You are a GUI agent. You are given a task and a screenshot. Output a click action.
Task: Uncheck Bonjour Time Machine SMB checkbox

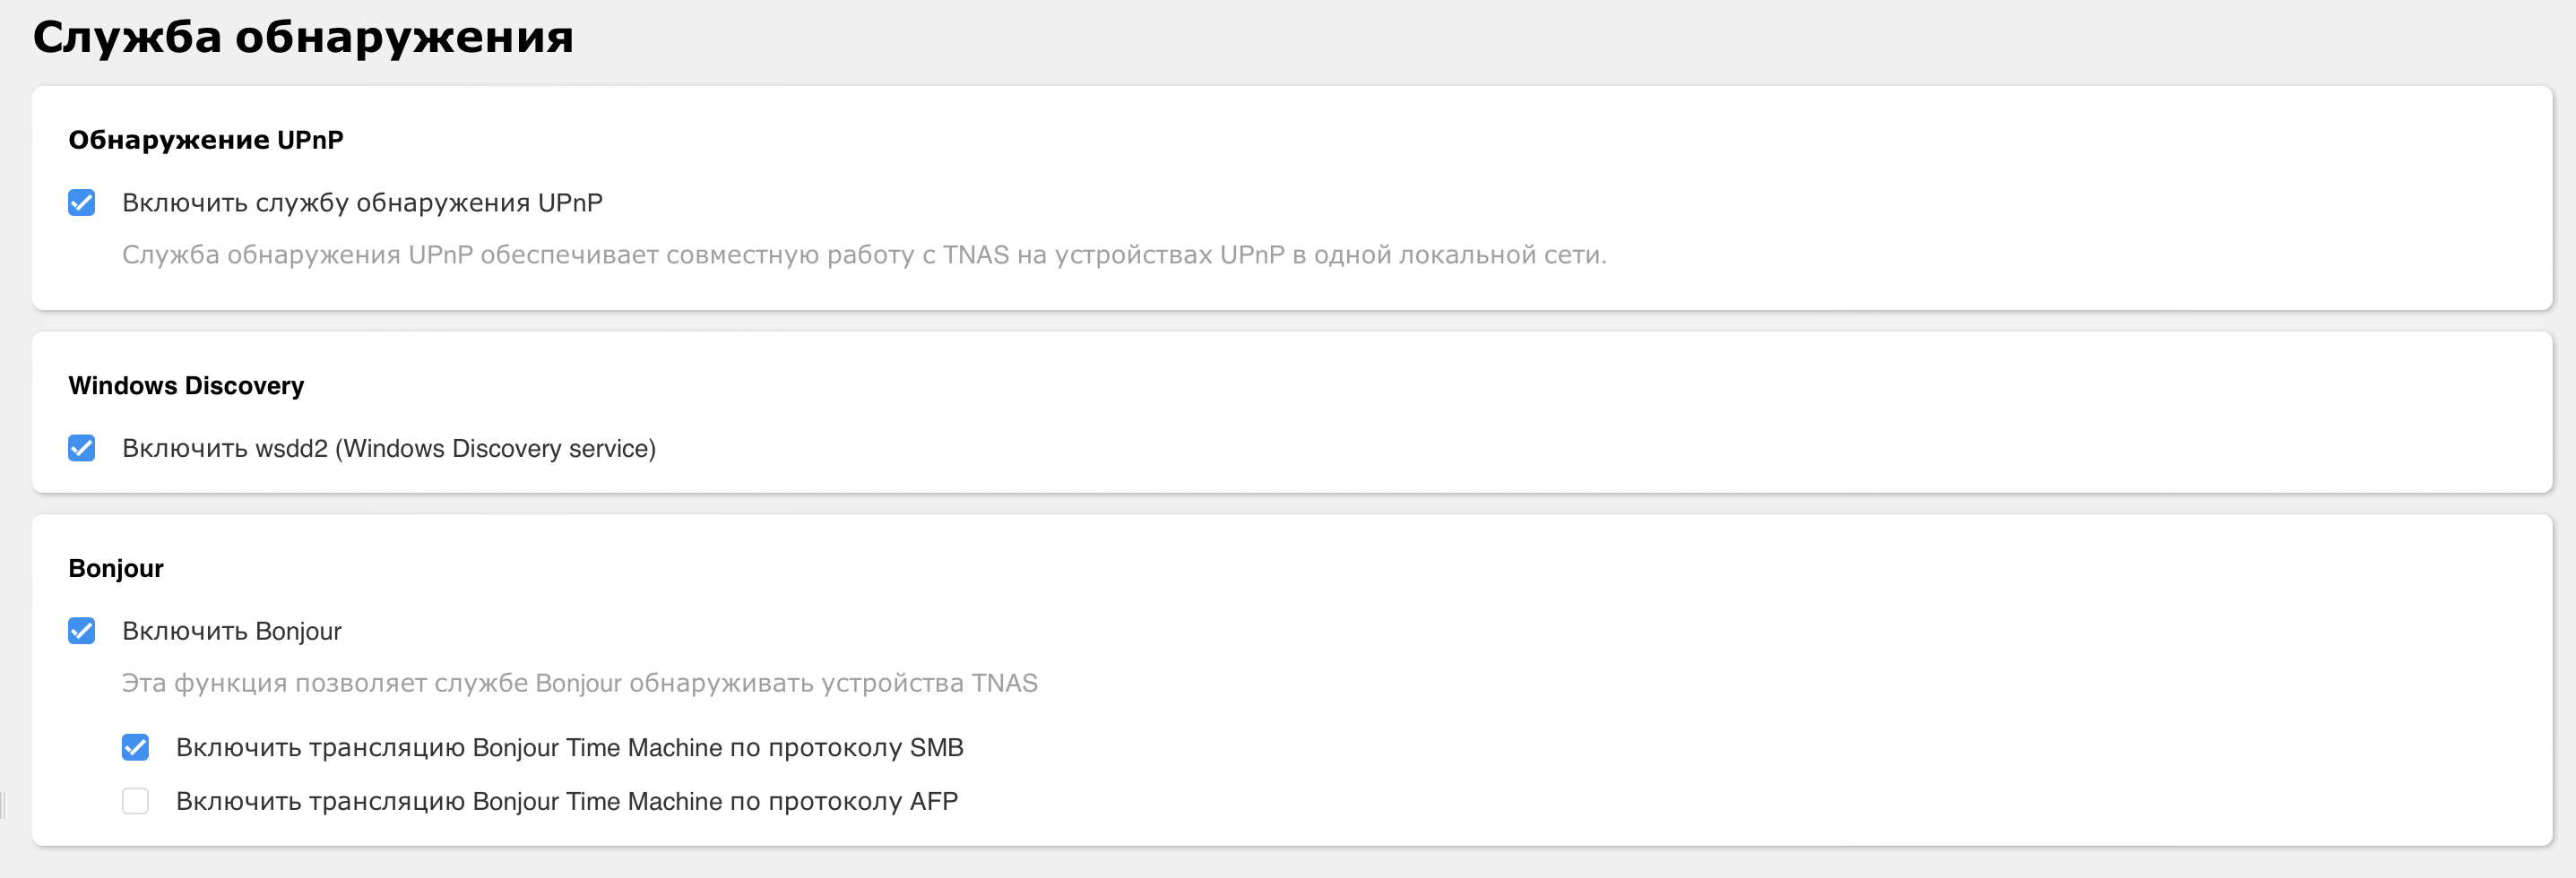pyautogui.click(x=136, y=747)
